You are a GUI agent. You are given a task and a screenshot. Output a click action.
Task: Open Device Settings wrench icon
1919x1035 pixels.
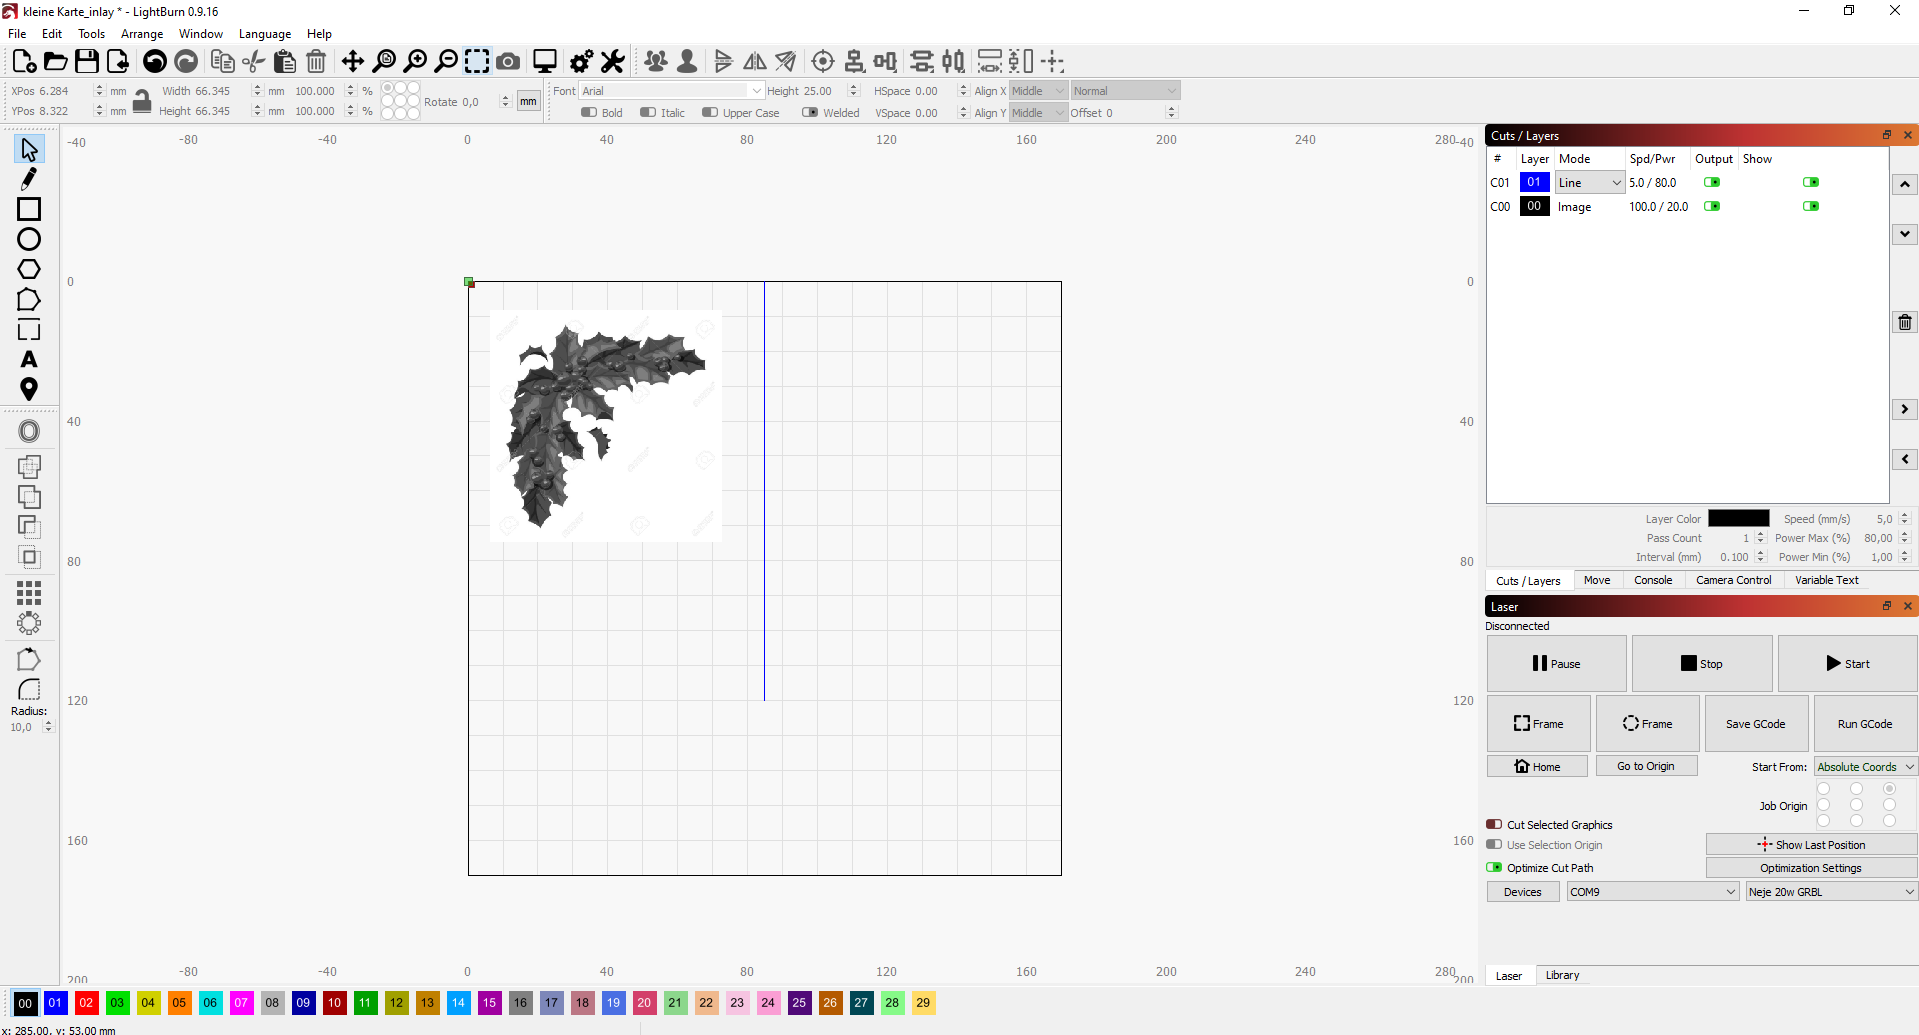point(613,62)
